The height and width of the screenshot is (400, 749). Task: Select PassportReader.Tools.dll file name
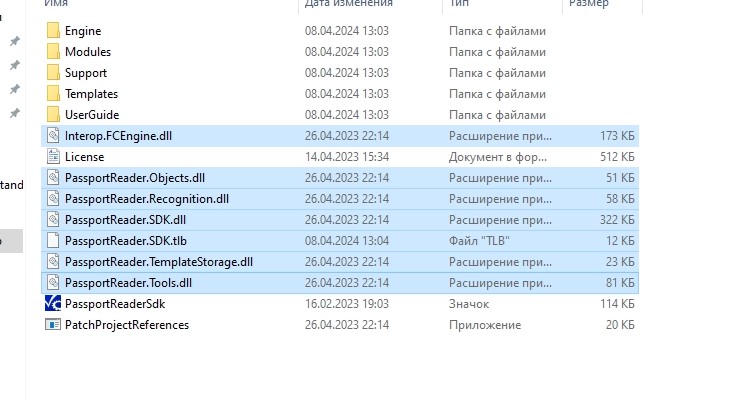128,283
